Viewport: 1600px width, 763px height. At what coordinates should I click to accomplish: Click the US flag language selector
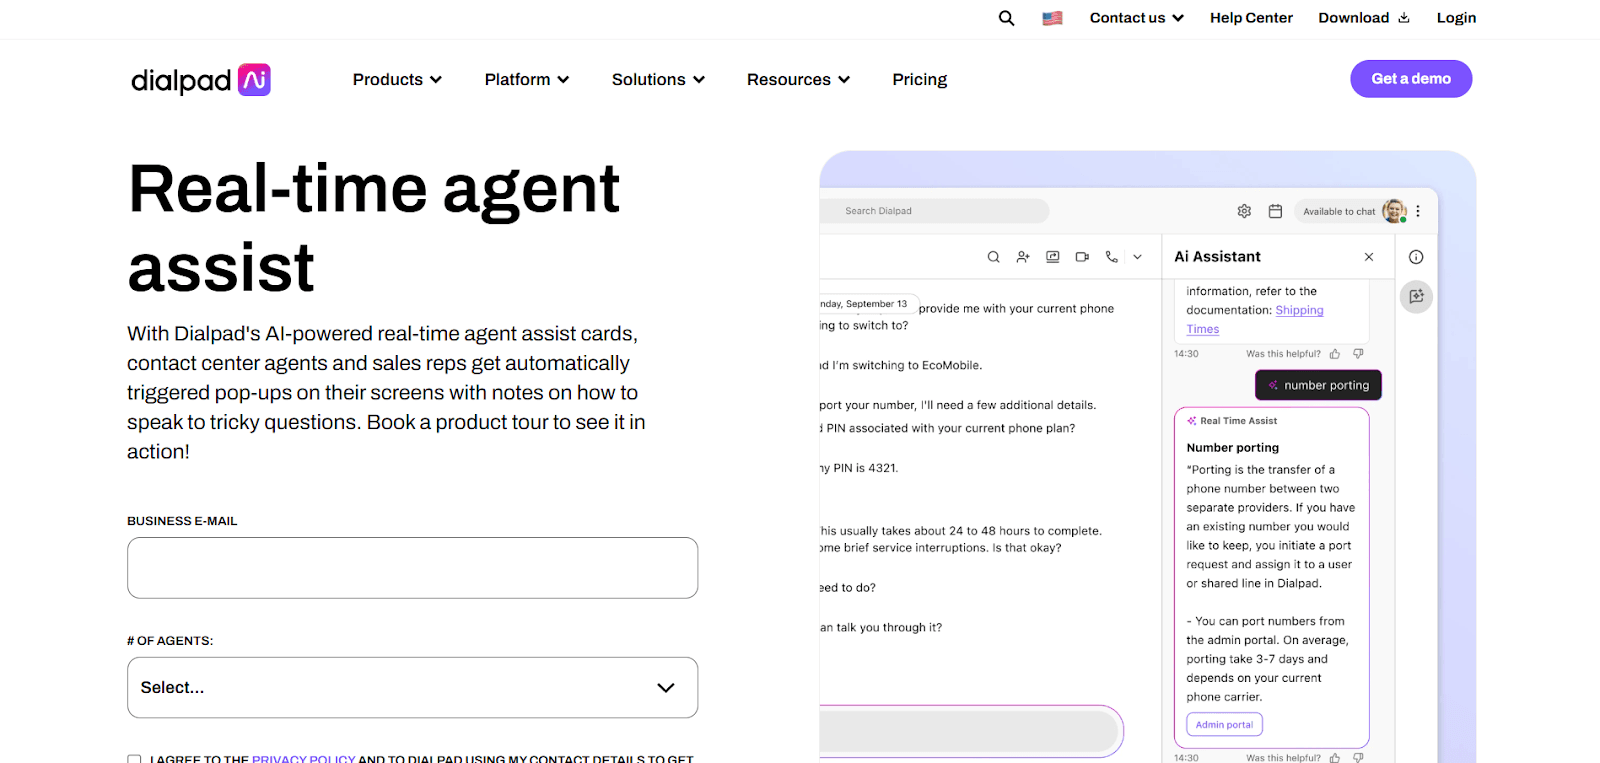coord(1052,18)
